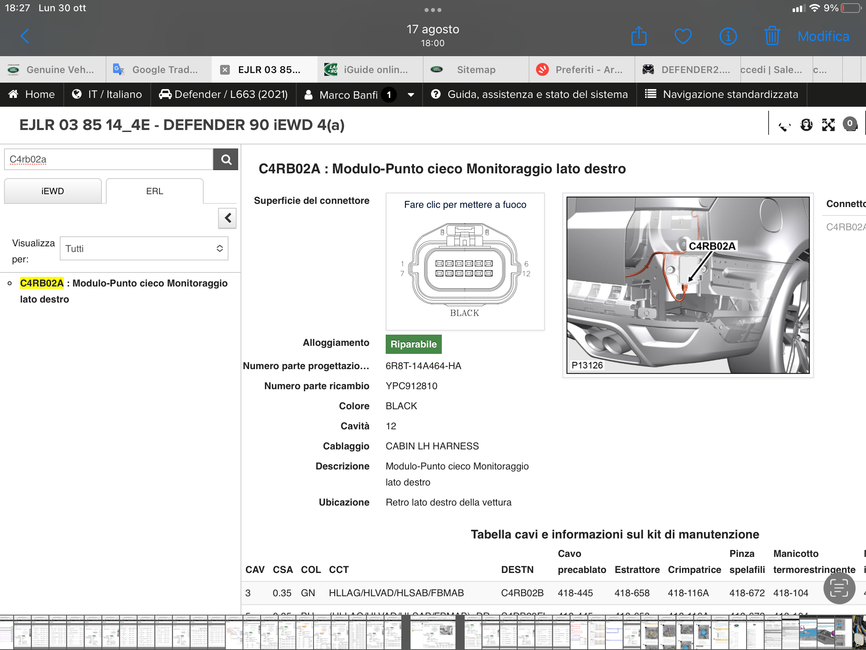
Task: Click the 418-658 Estrattore cell
Action: (632, 593)
